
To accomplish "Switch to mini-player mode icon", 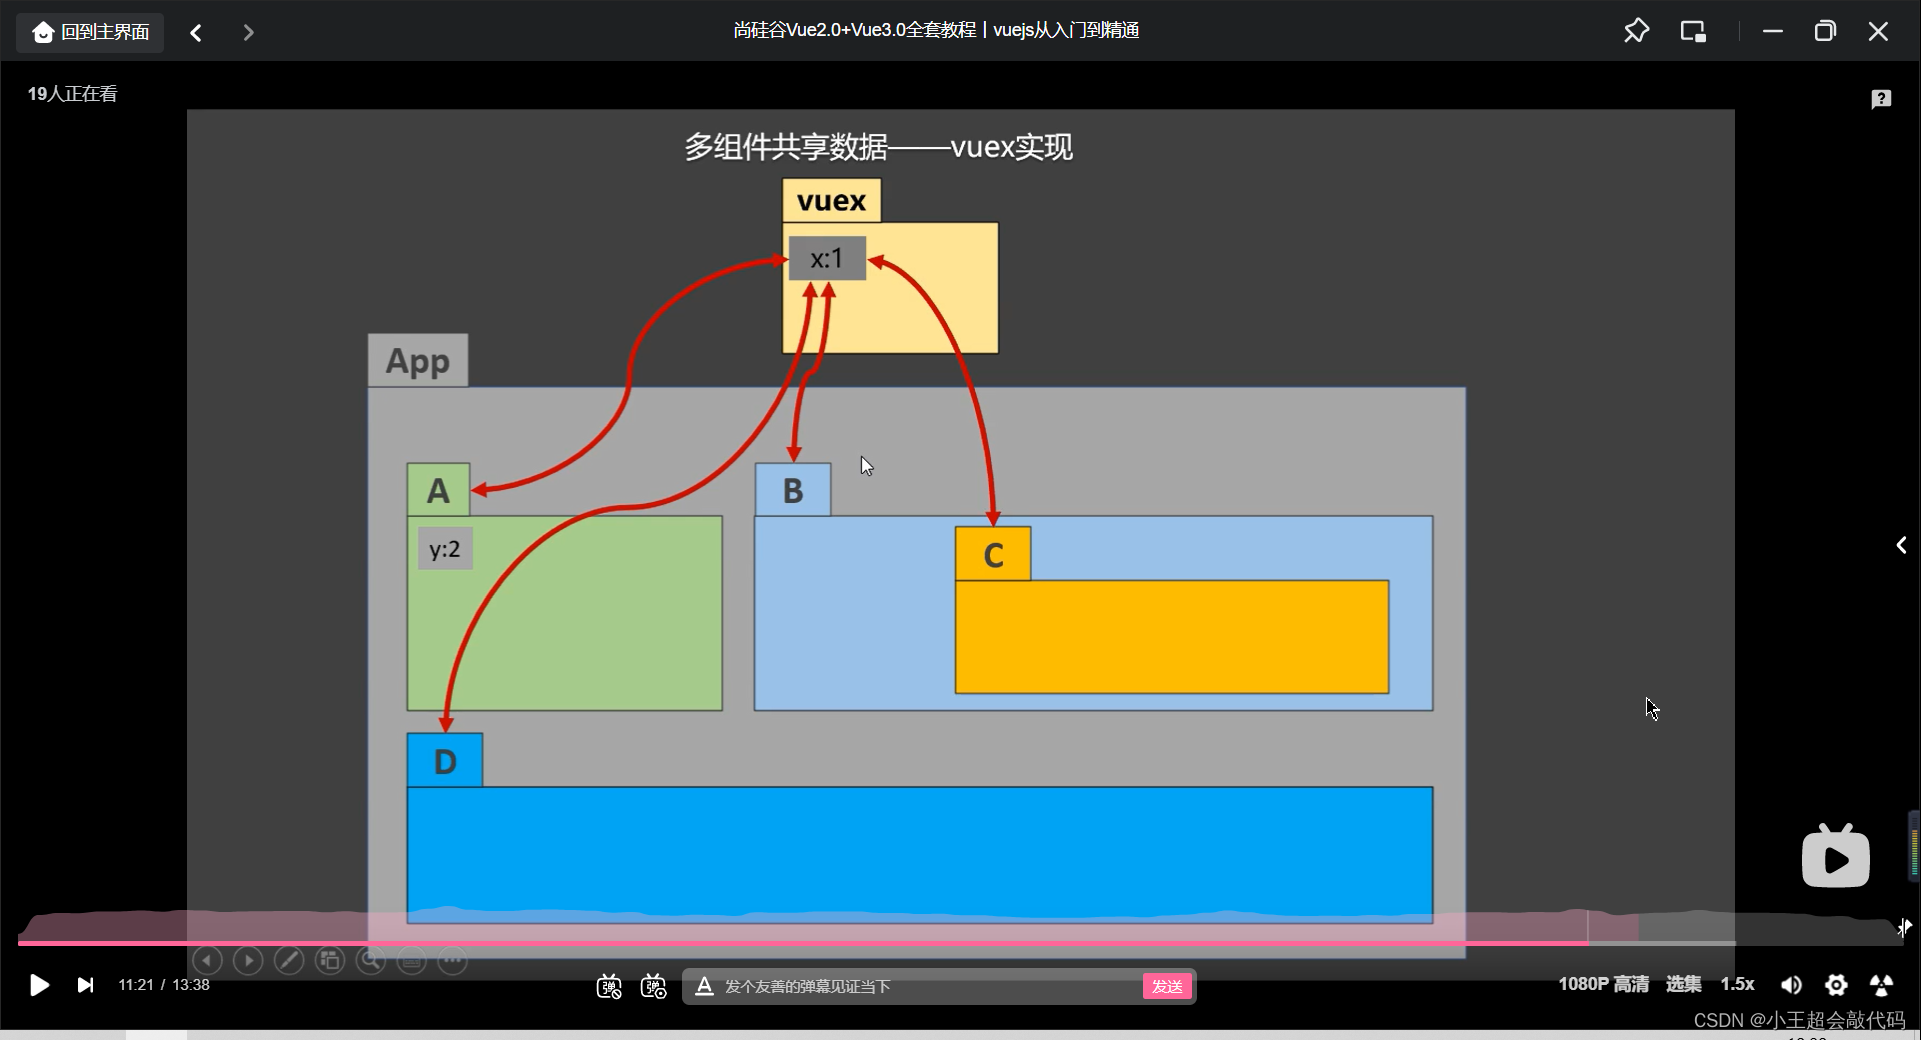I will coord(1693,31).
